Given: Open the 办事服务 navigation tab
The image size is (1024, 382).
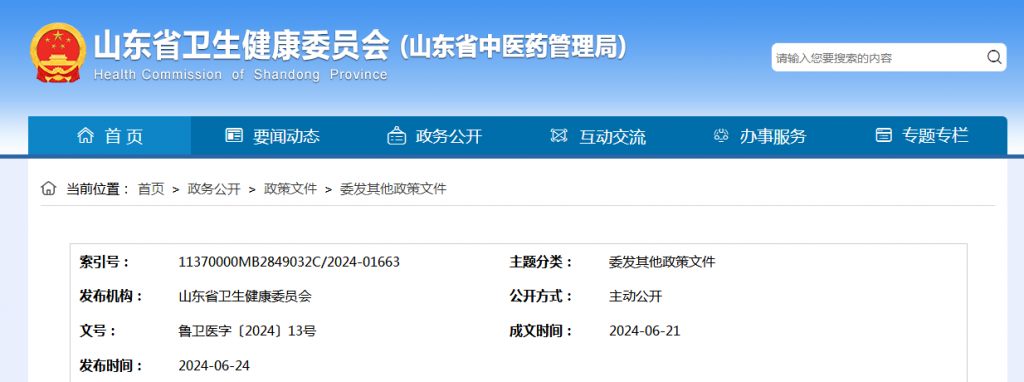Looking at the screenshot, I should [760, 136].
